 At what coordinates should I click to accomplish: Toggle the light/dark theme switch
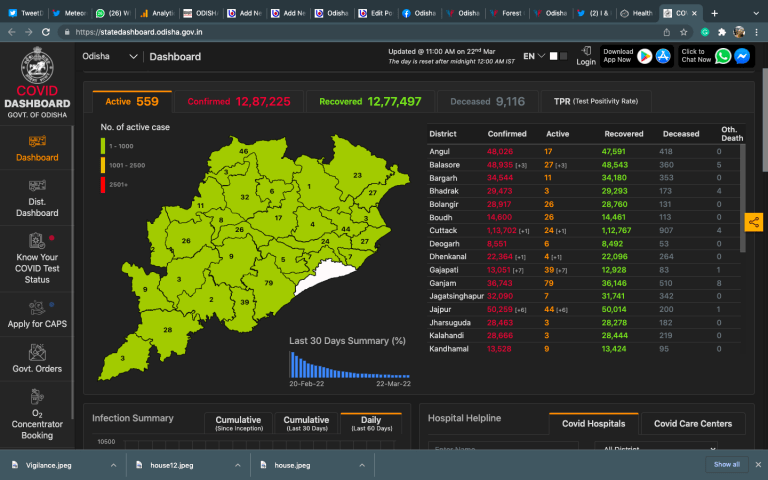point(558,56)
